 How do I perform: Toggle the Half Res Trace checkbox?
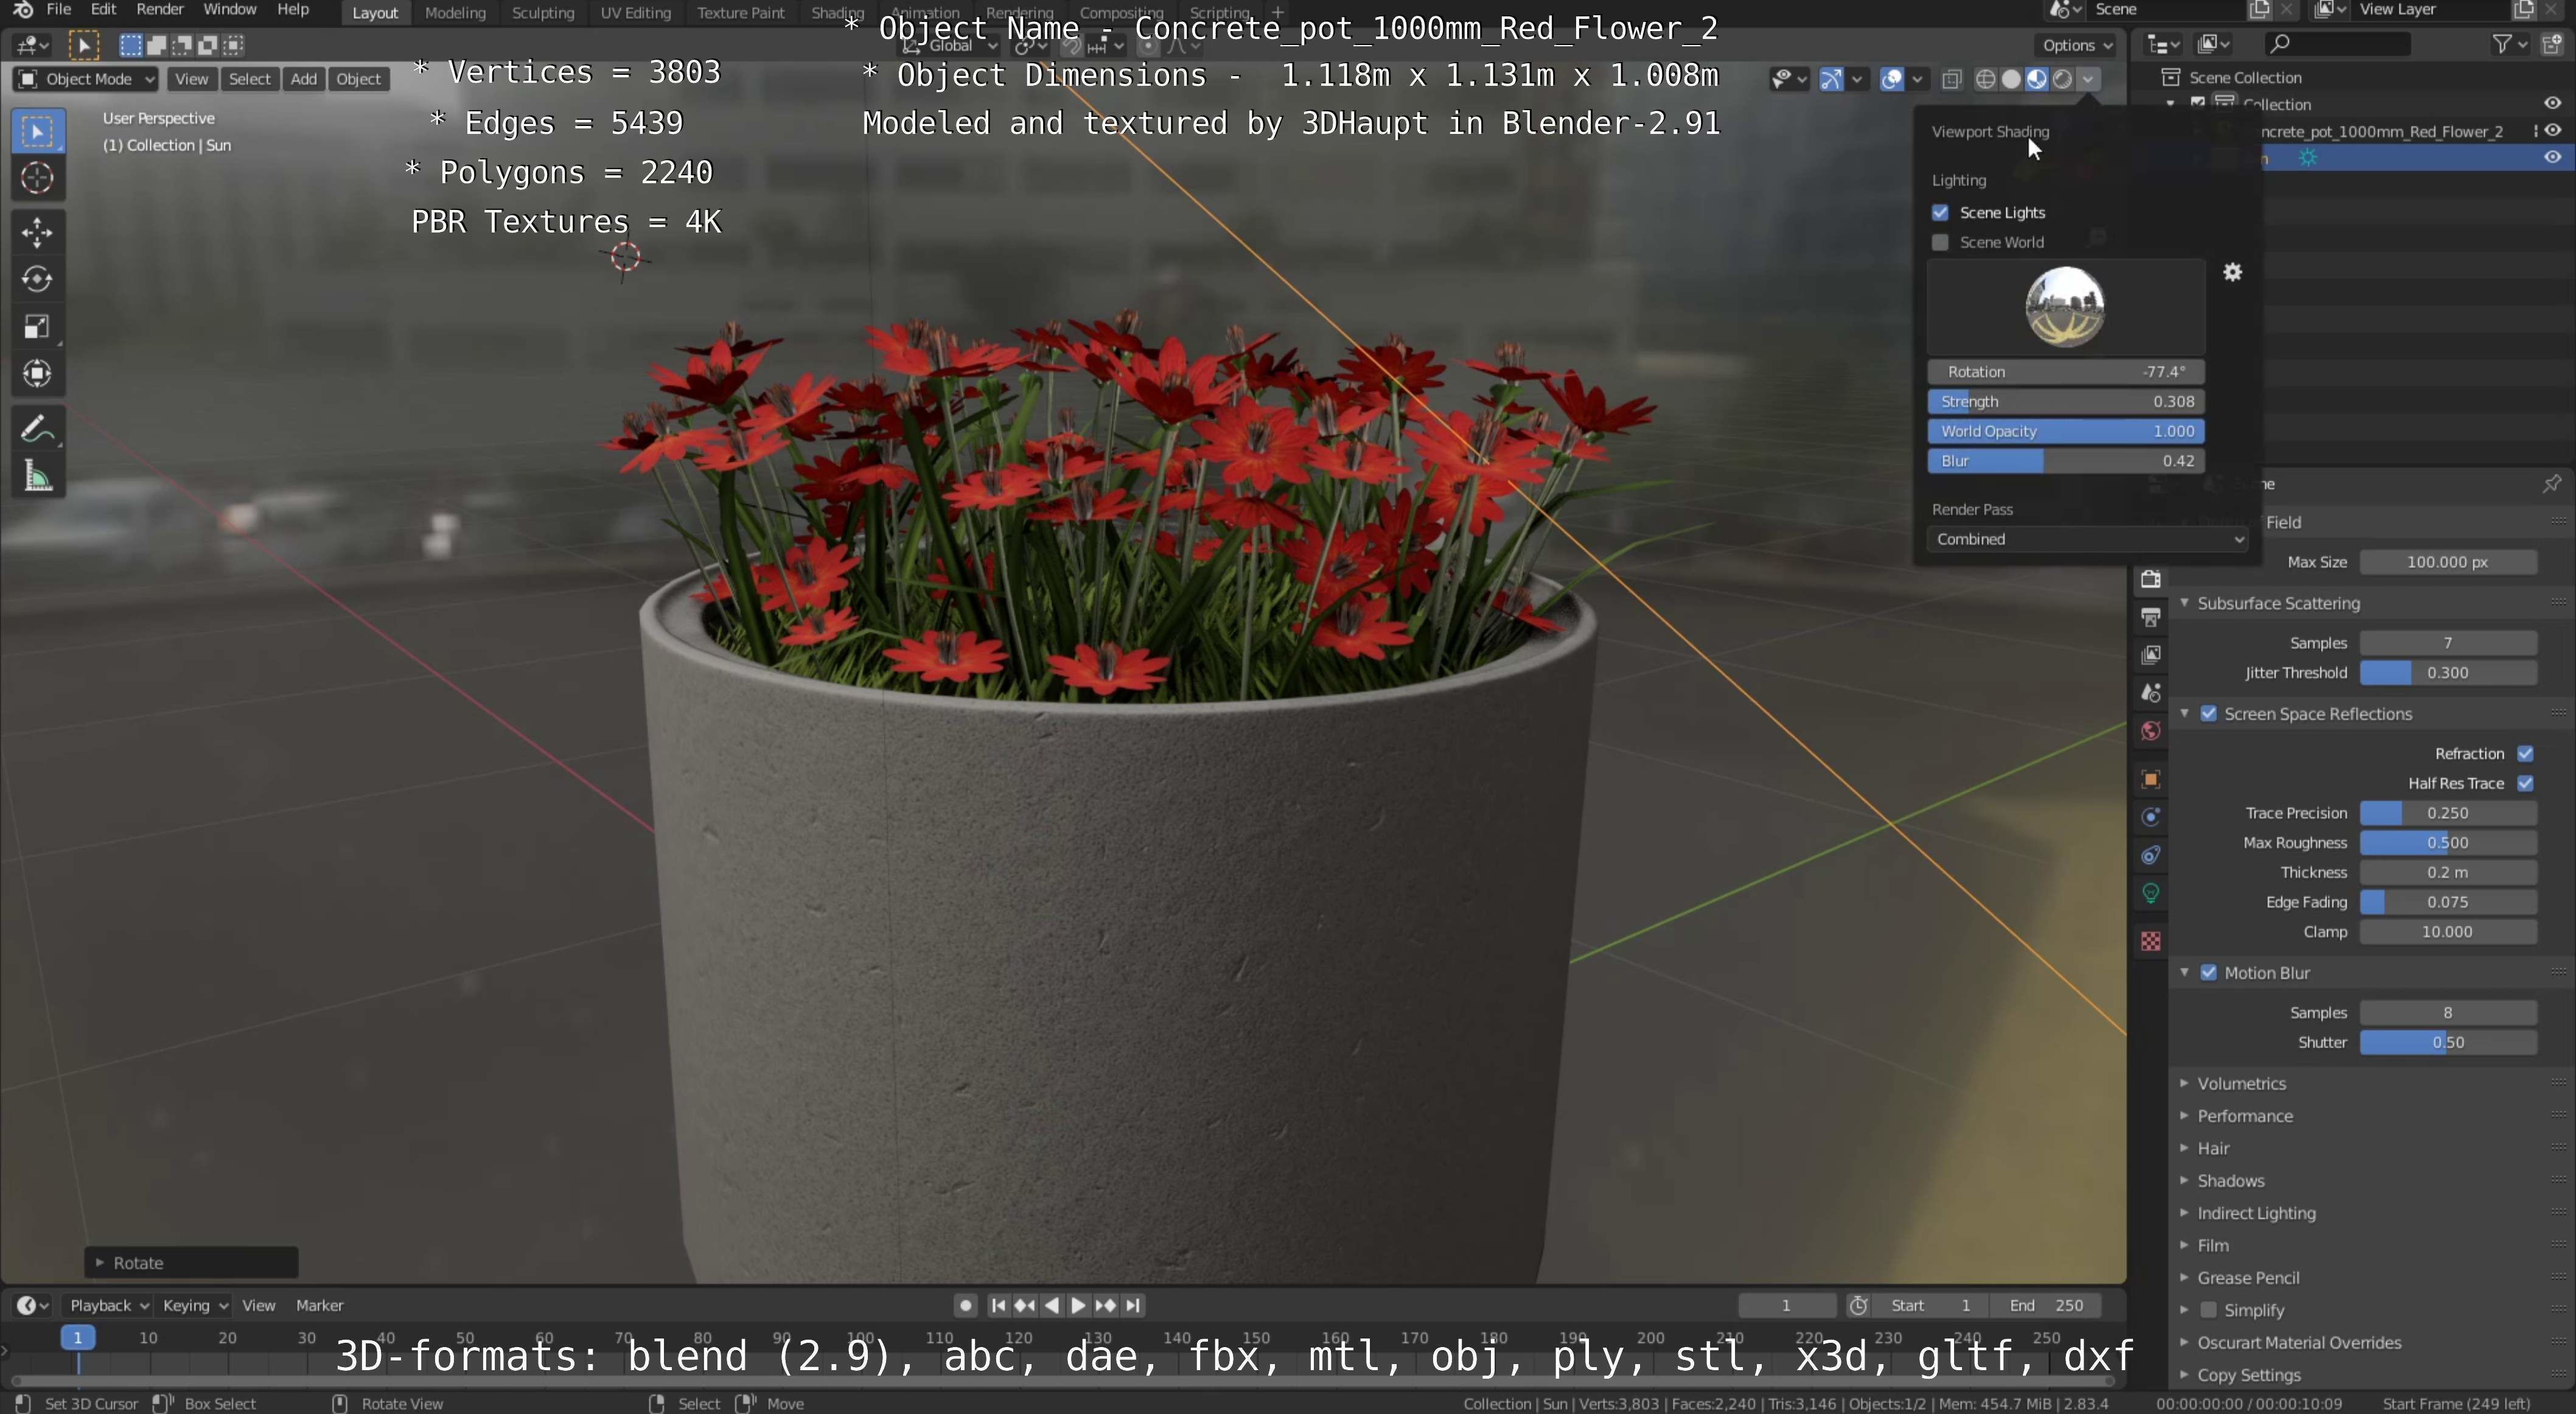click(2526, 783)
